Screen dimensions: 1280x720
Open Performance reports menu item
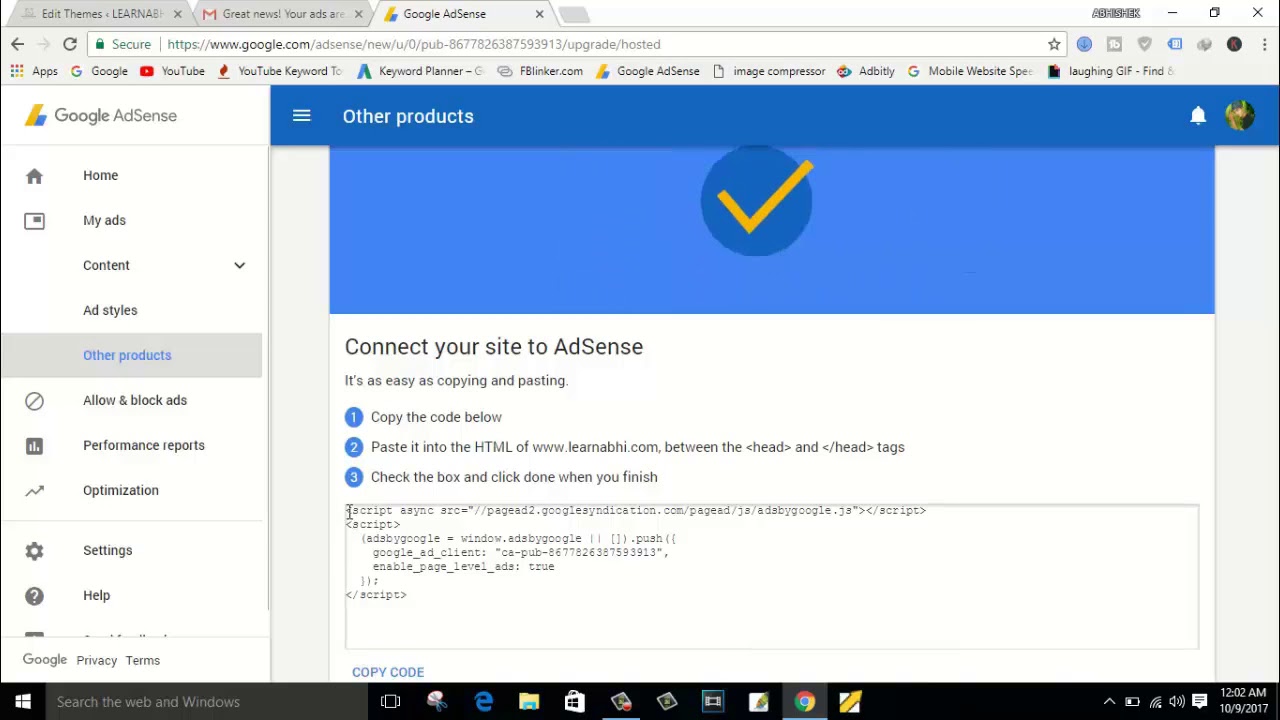click(x=144, y=446)
